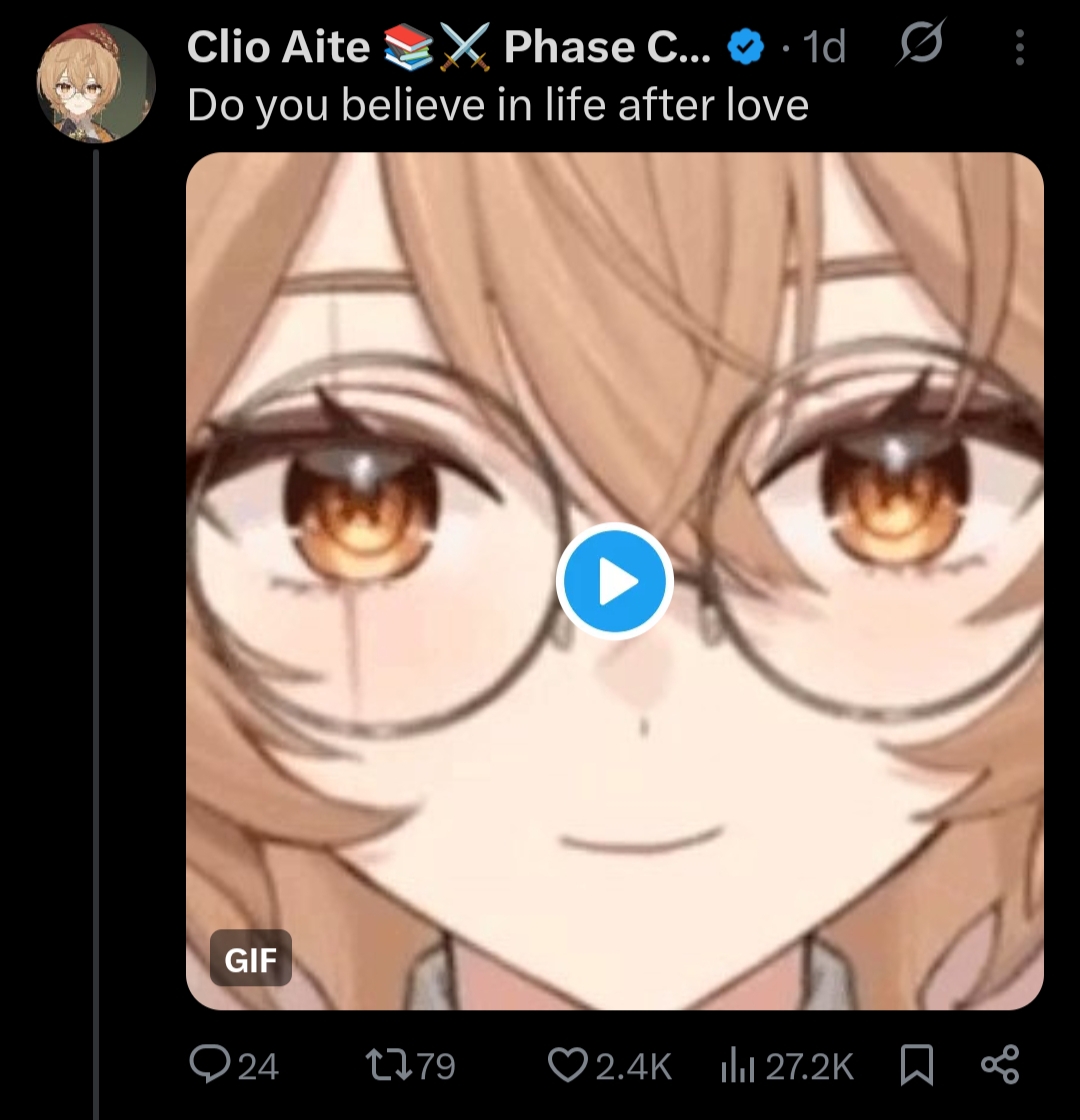Open the repost menu via the arrows icon

point(389,1064)
